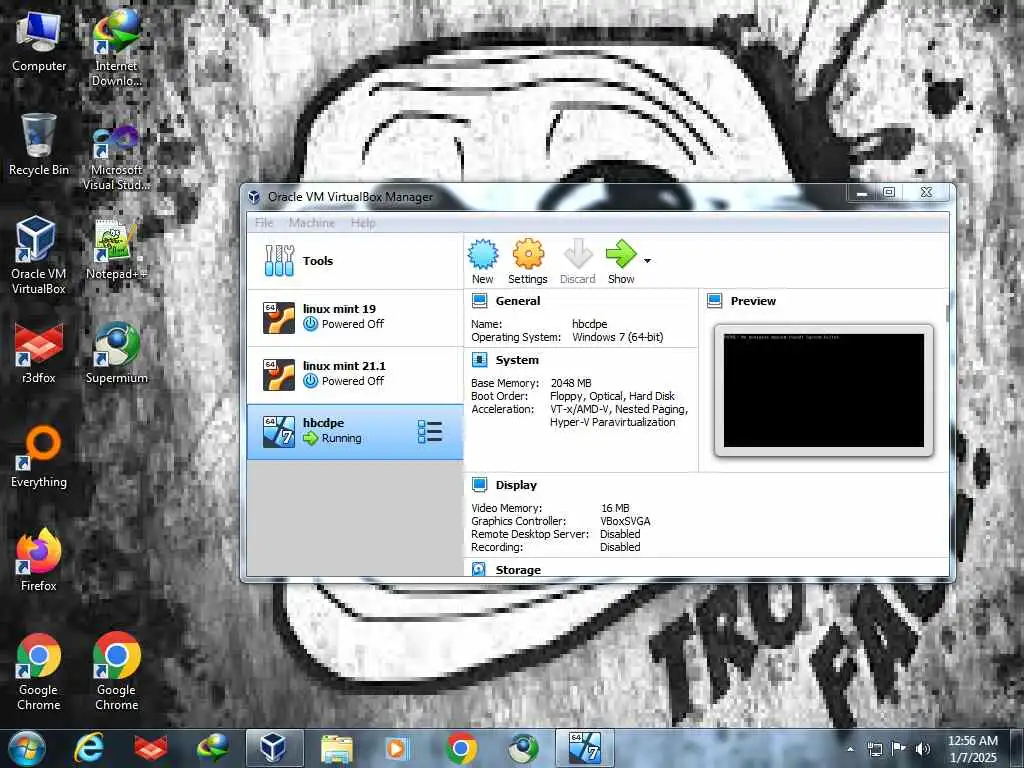1024x768 pixels.
Task: Click the Notepad++ desktop shortcut
Action: tap(116, 249)
